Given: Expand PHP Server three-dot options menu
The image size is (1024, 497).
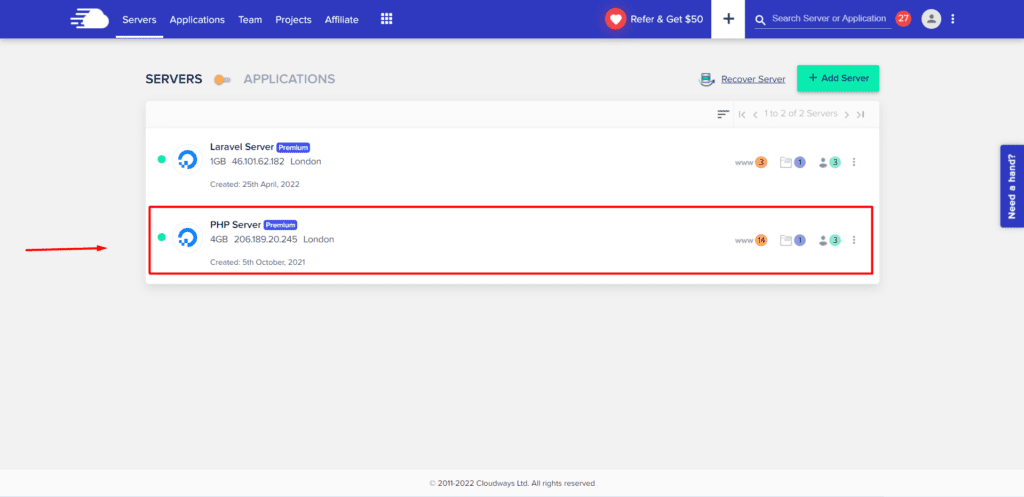Looking at the screenshot, I should 854,240.
